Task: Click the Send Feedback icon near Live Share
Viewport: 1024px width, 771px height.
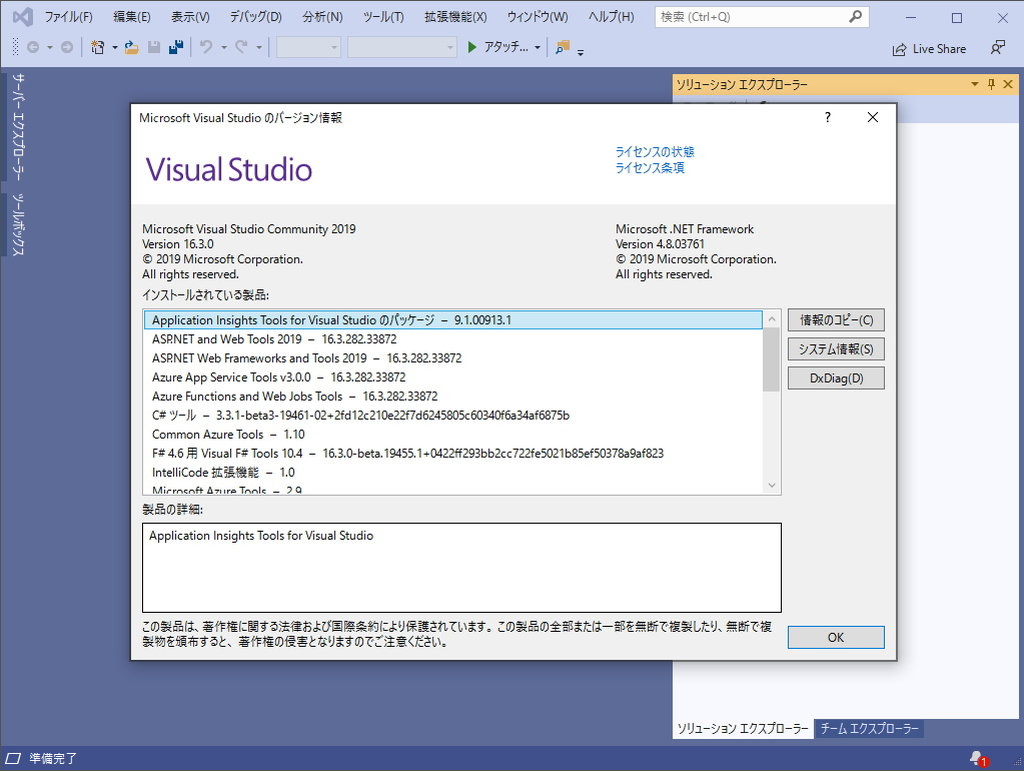Action: coord(997,48)
